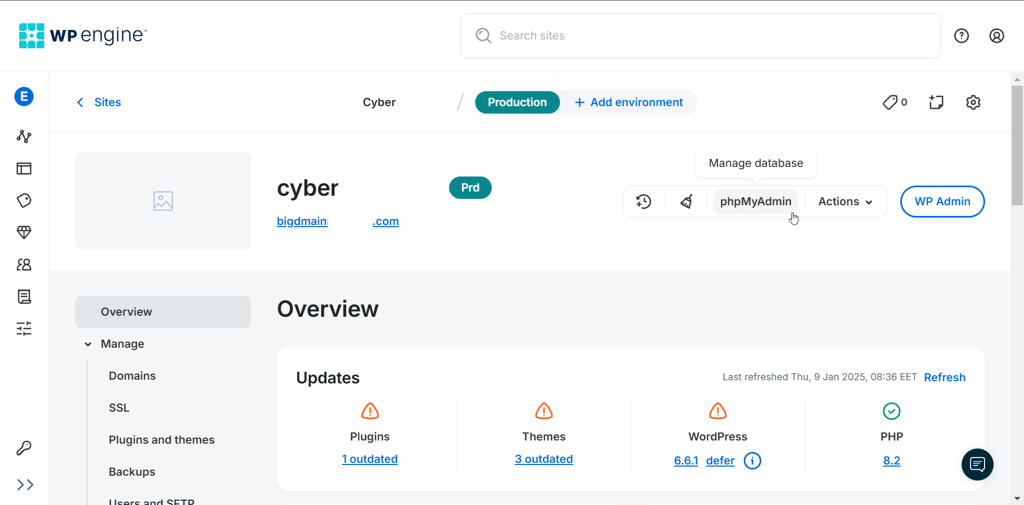
Task: Open the billing receipt icon in sidebar
Action: 24,297
